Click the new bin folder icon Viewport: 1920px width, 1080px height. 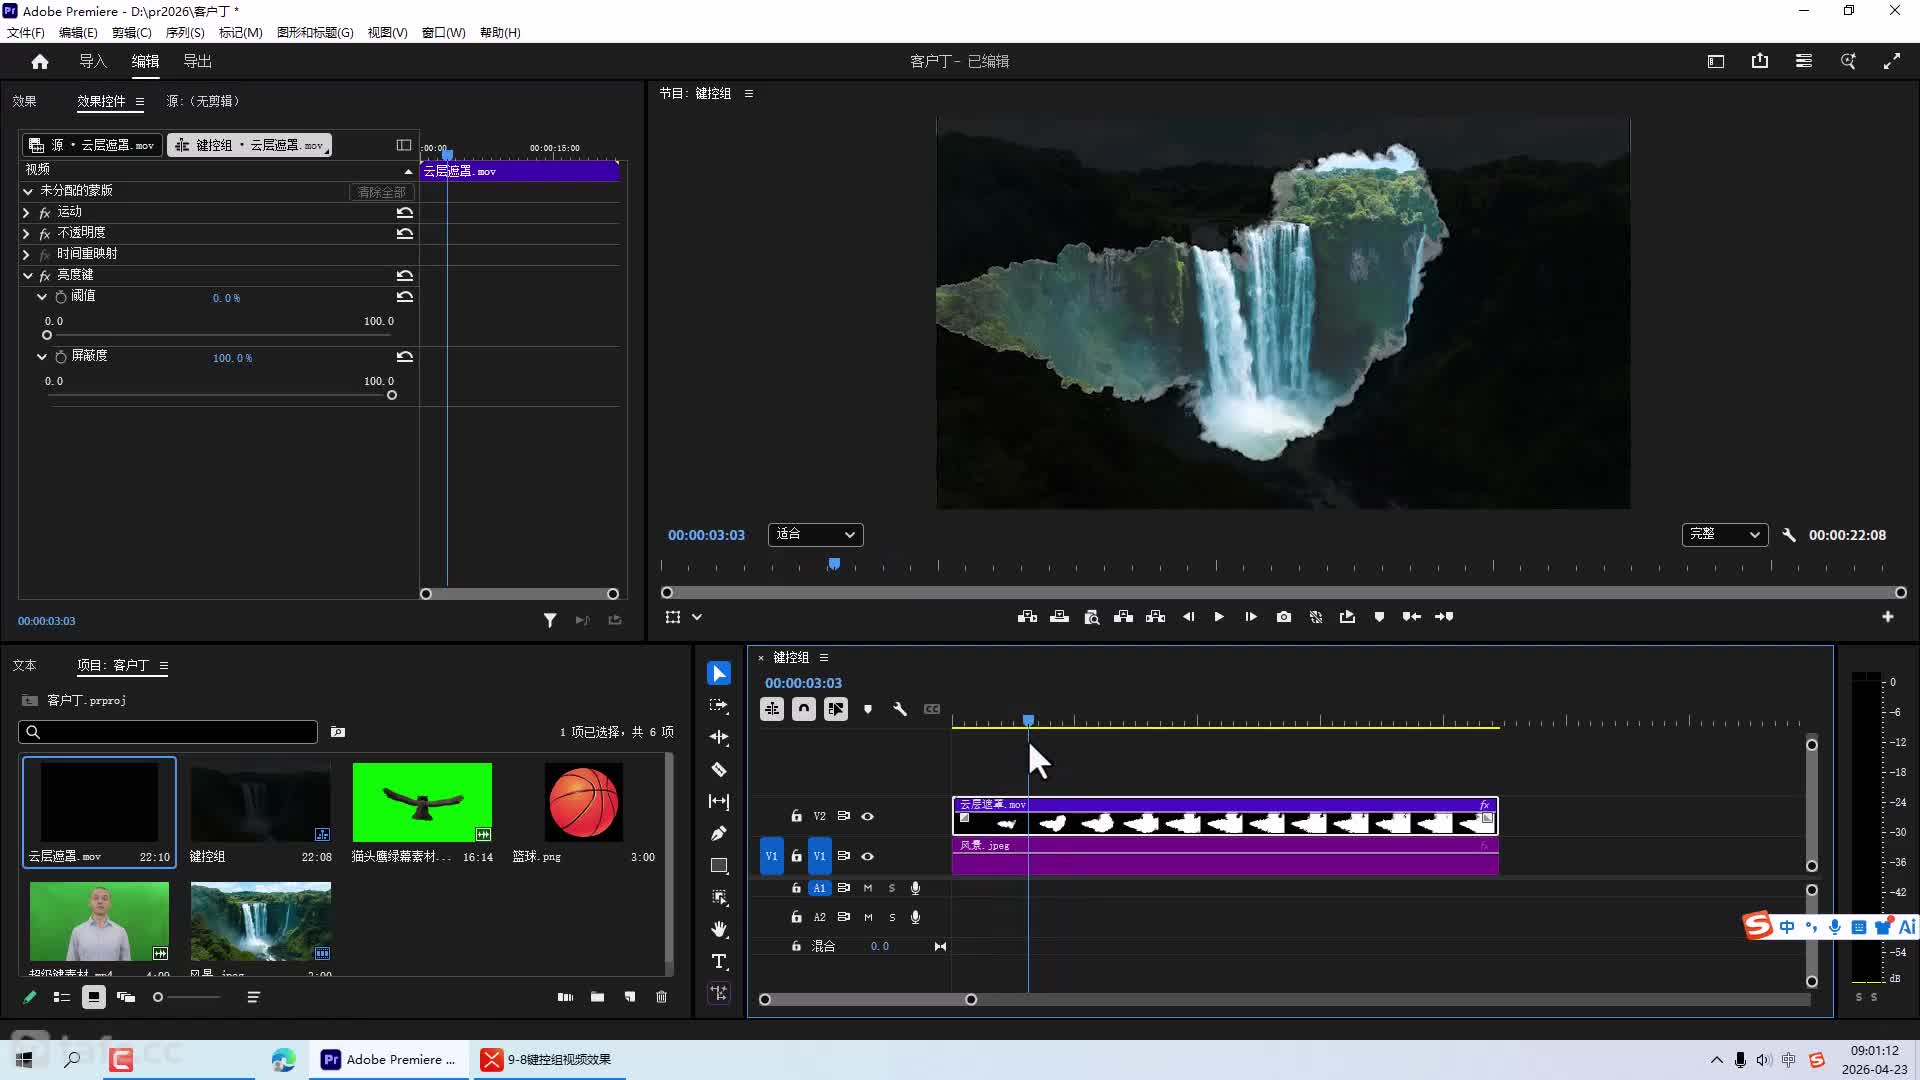597,997
